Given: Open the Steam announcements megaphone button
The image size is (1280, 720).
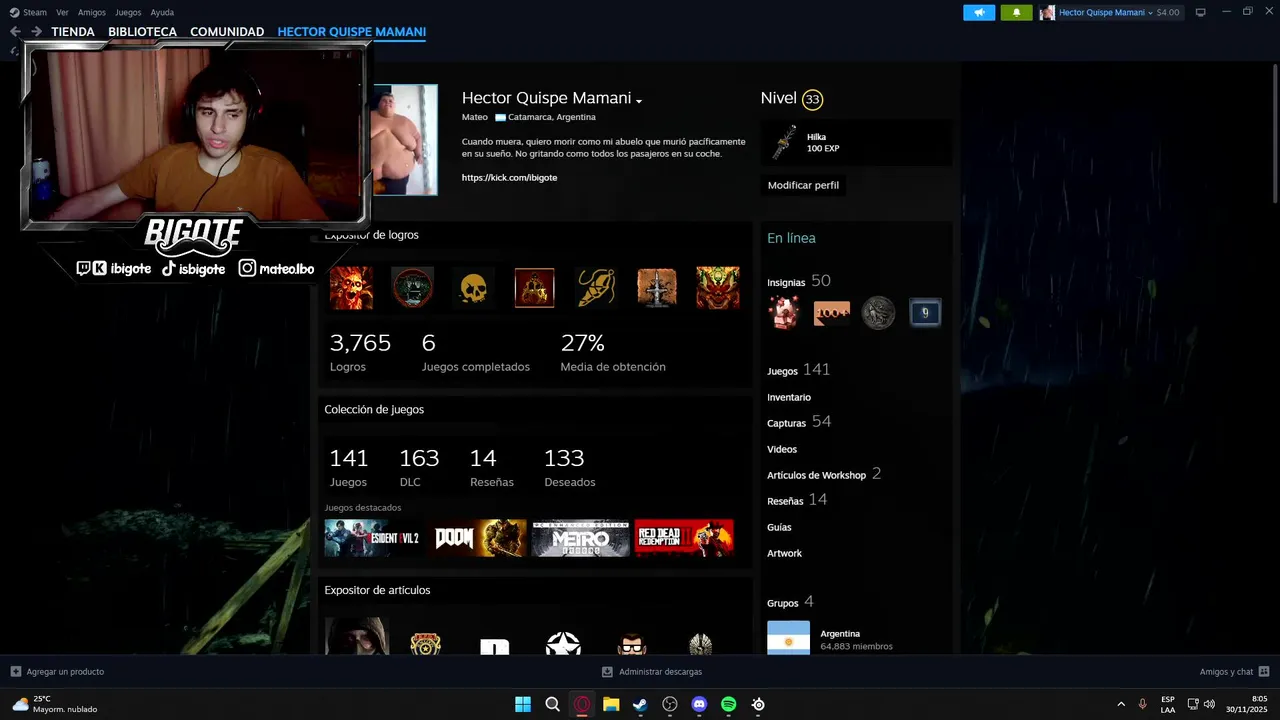Looking at the screenshot, I should pos(979,12).
